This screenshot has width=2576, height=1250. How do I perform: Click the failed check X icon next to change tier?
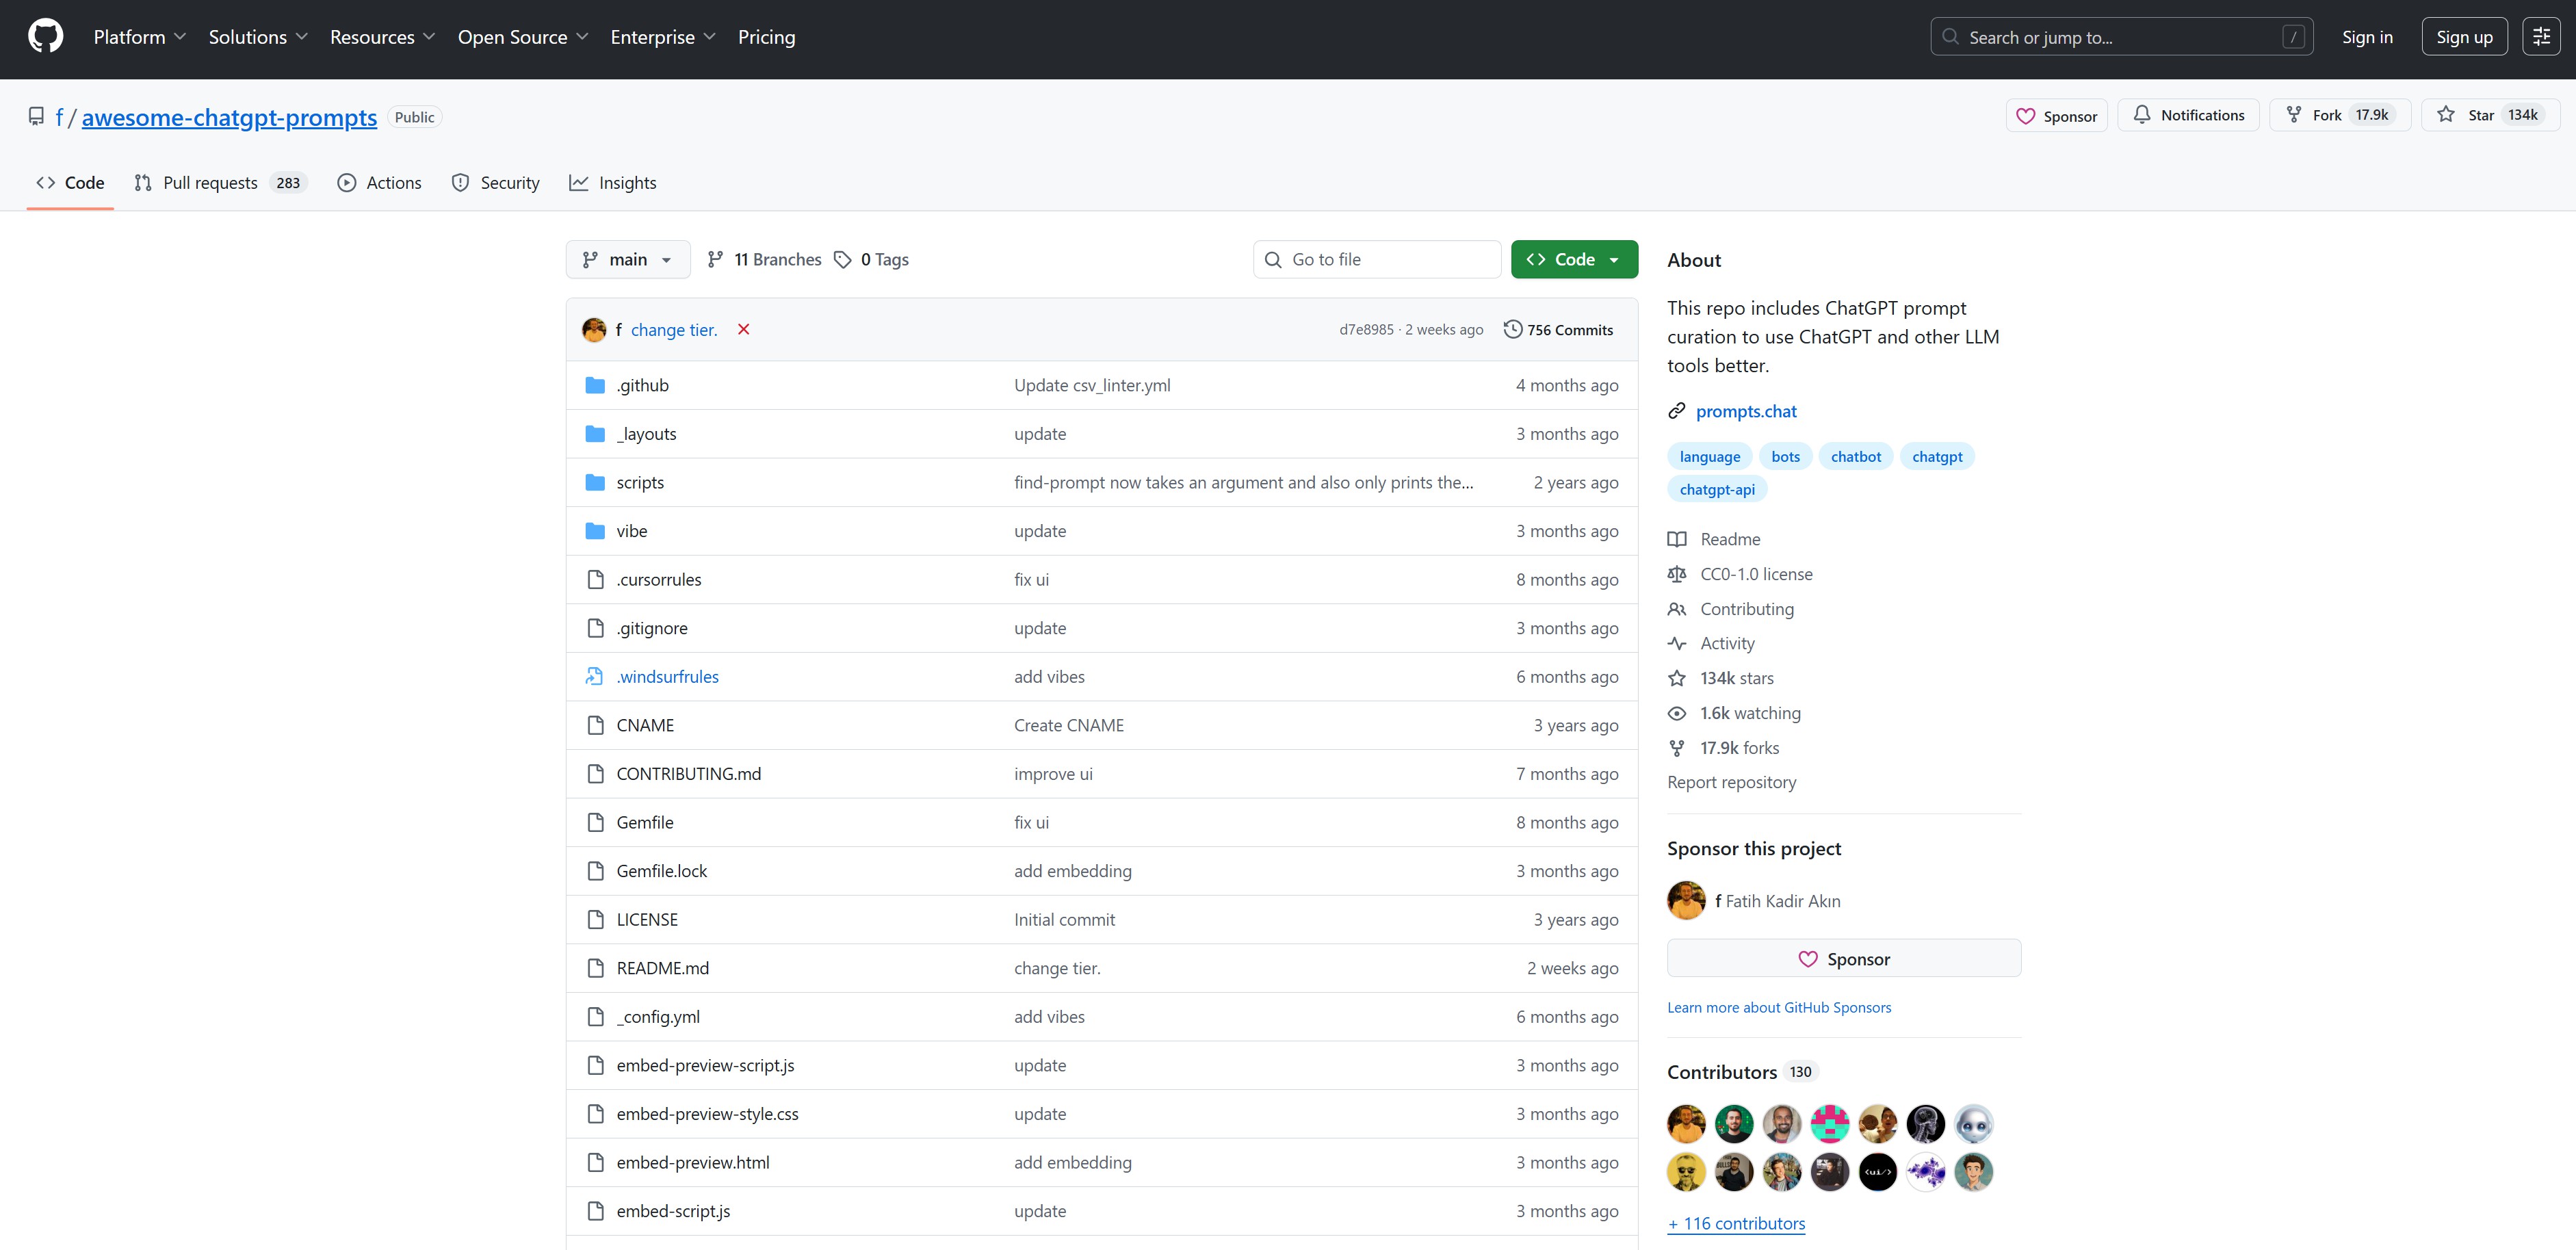click(743, 330)
